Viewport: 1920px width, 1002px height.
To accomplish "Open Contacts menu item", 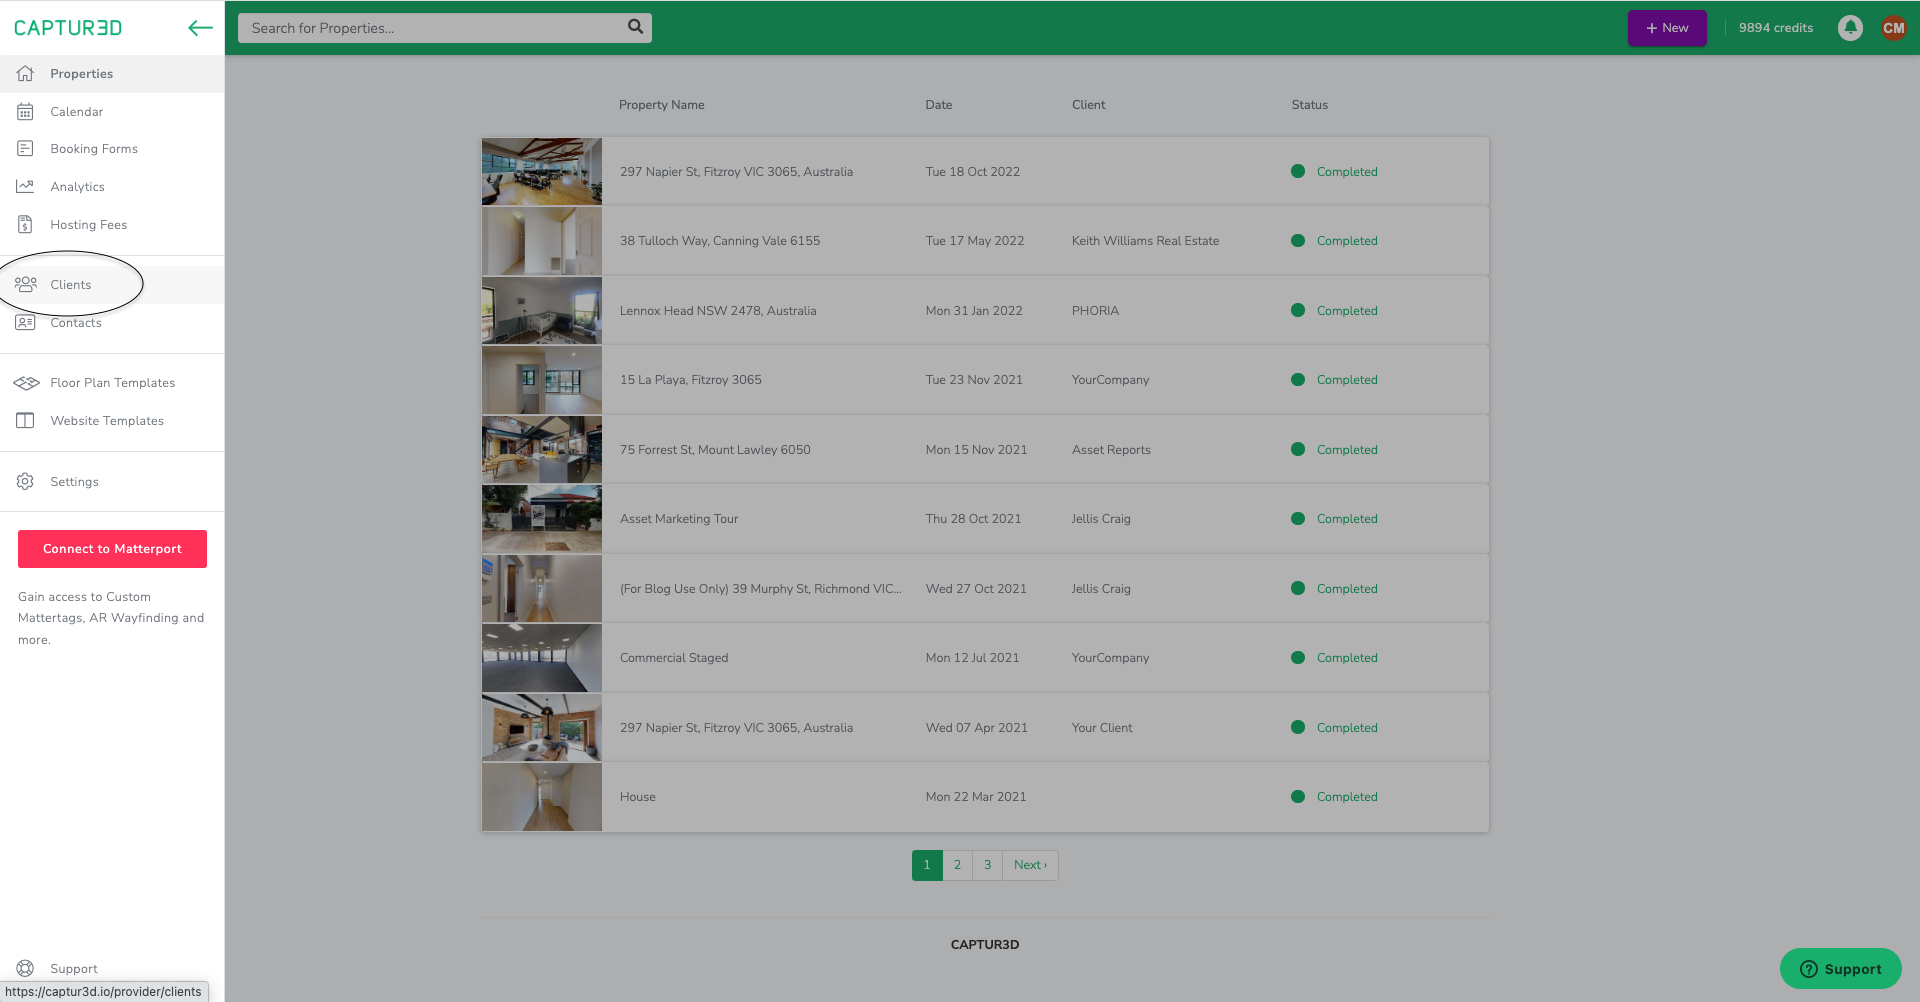I will coord(112,322).
